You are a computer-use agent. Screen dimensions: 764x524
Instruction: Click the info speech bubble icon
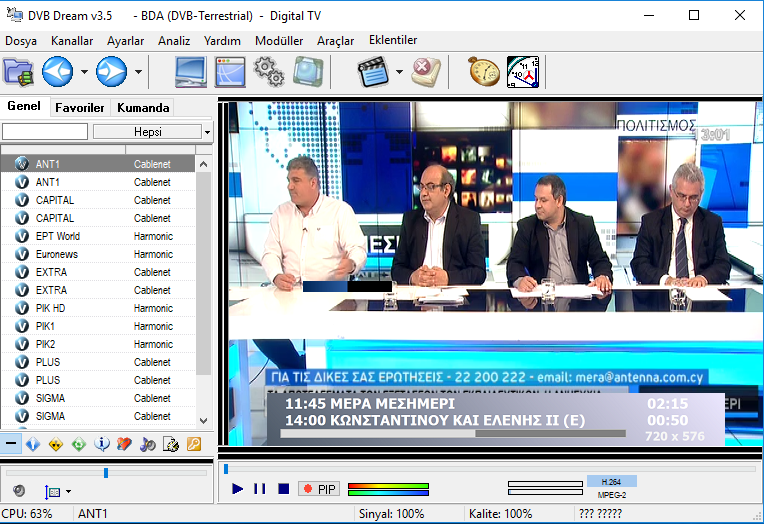(102, 444)
